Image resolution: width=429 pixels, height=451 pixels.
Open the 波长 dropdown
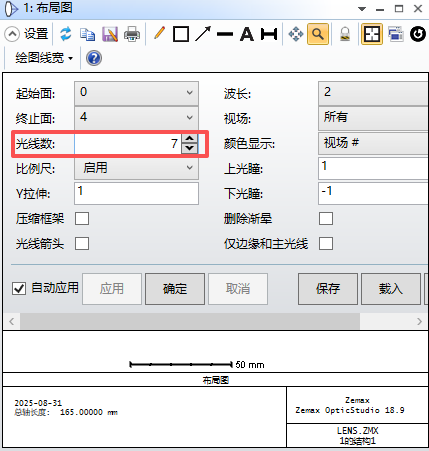[373, 93]
